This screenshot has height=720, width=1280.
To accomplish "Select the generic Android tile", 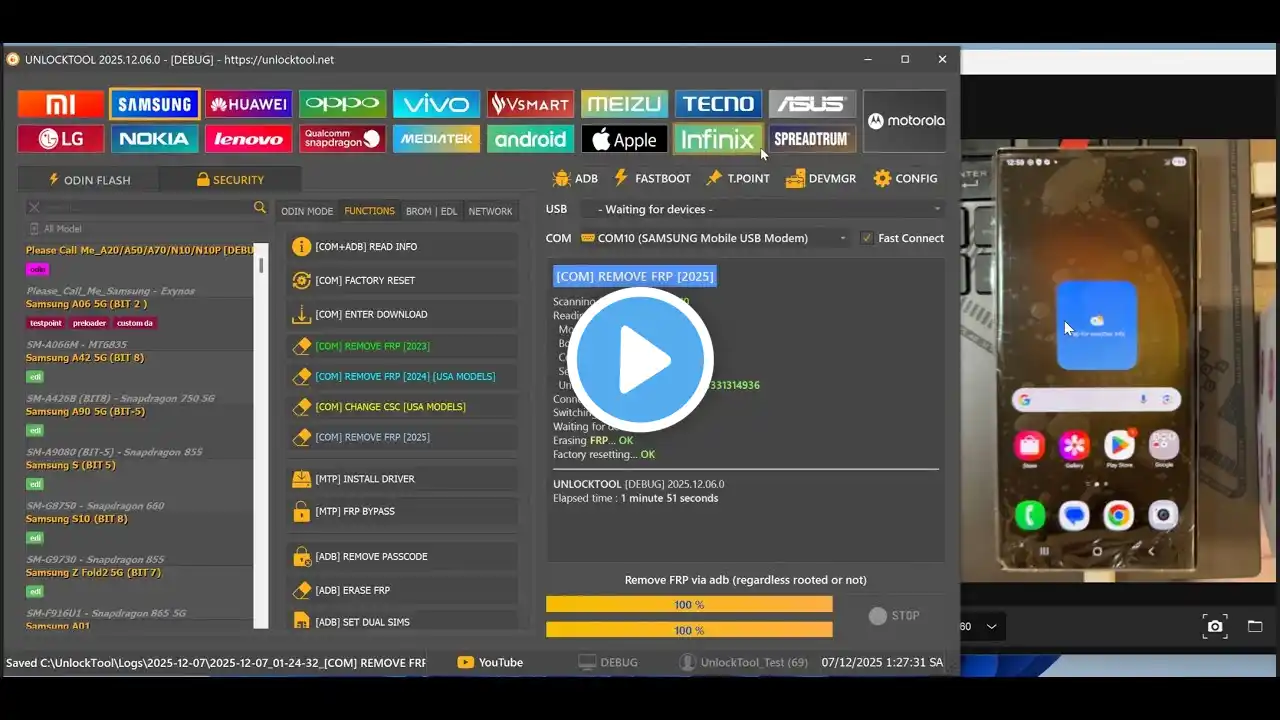I will pyautogui.click(x=530, y=139).
